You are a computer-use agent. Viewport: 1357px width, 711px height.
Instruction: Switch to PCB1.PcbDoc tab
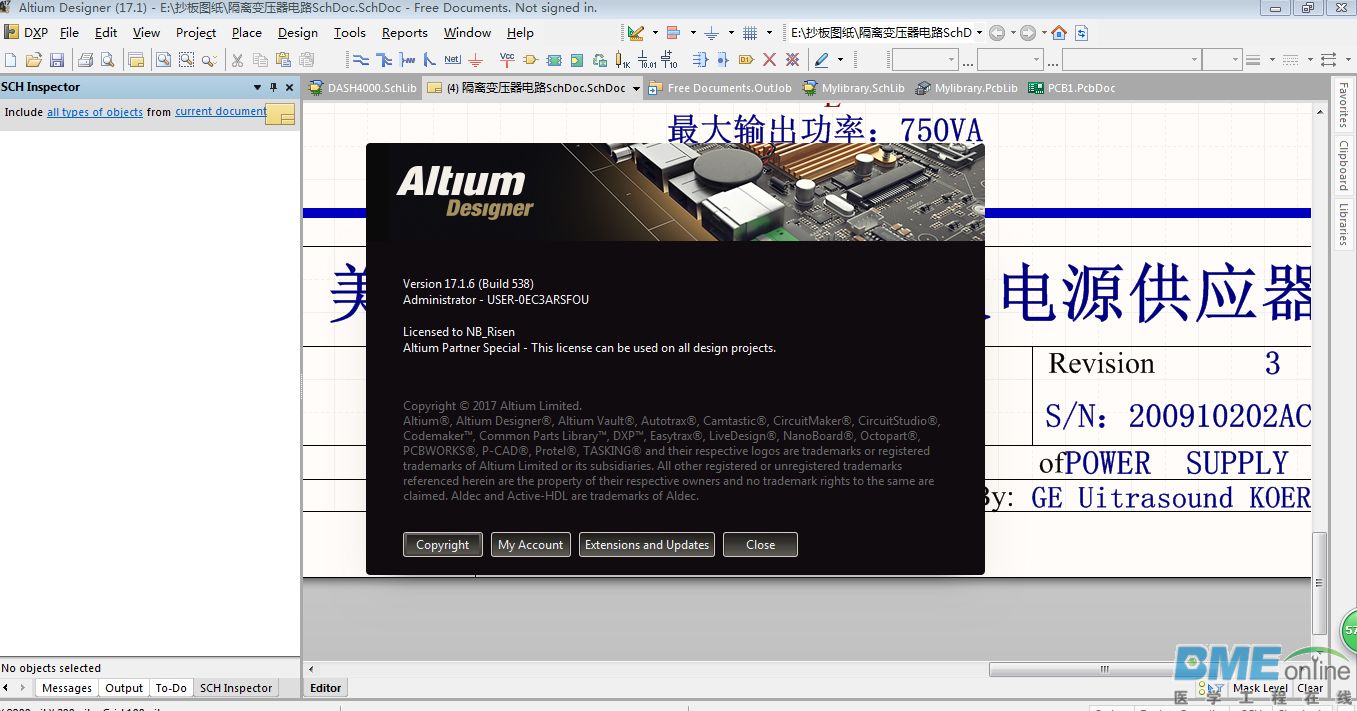tap(1070, 88)
